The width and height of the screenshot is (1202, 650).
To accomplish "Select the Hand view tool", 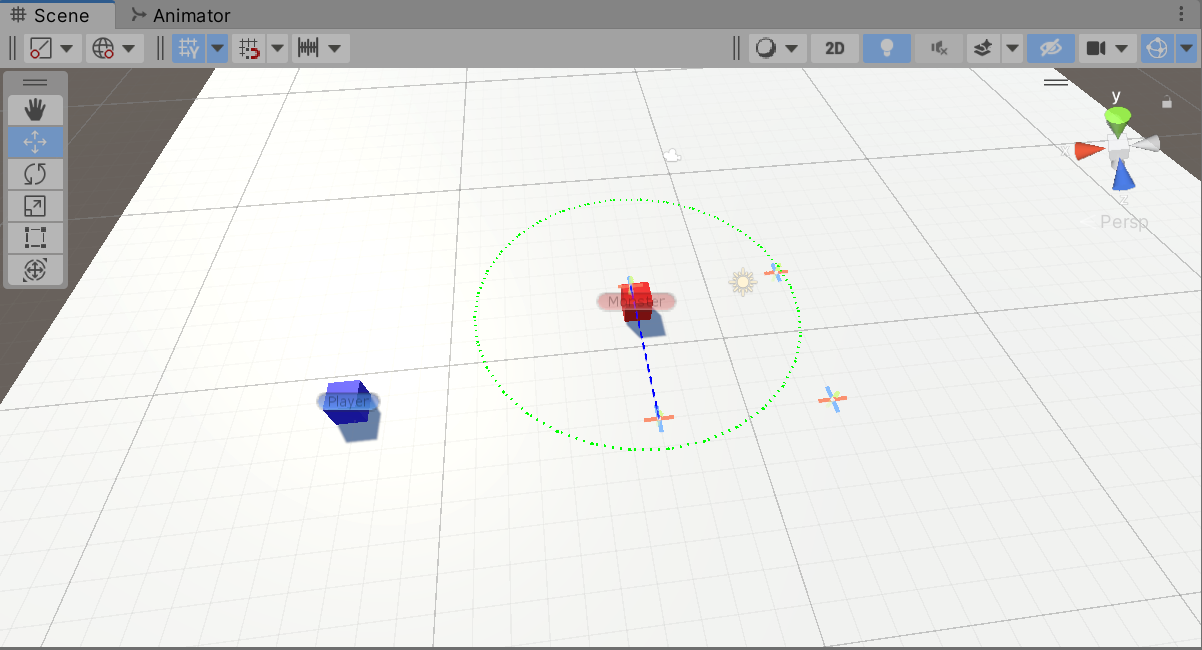I will click(x=35, y=110).
